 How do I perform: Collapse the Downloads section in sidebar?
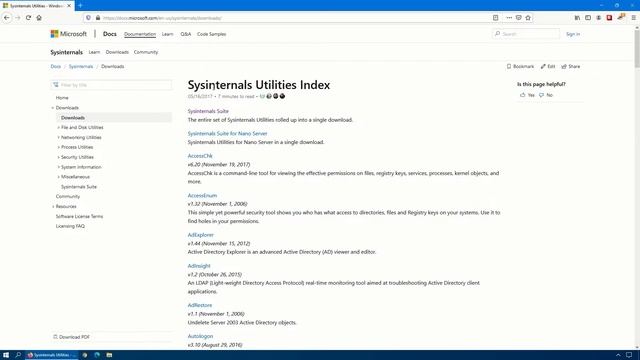(x=53, y=108)
